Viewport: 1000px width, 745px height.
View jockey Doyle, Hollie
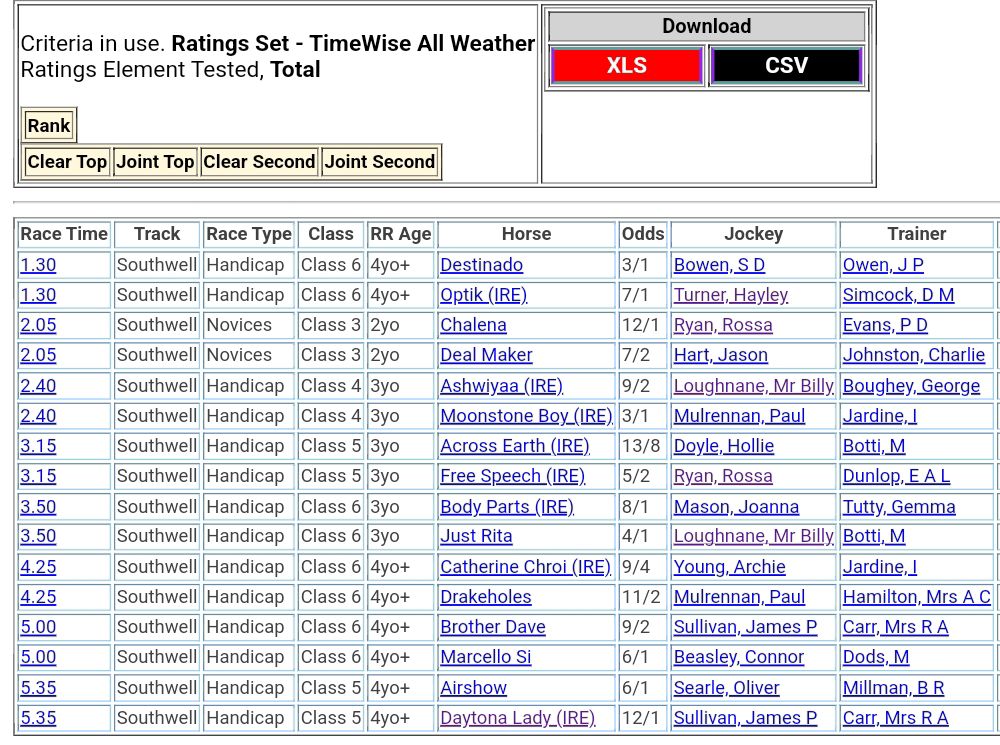pyautogui.click(x=723, y=446)
